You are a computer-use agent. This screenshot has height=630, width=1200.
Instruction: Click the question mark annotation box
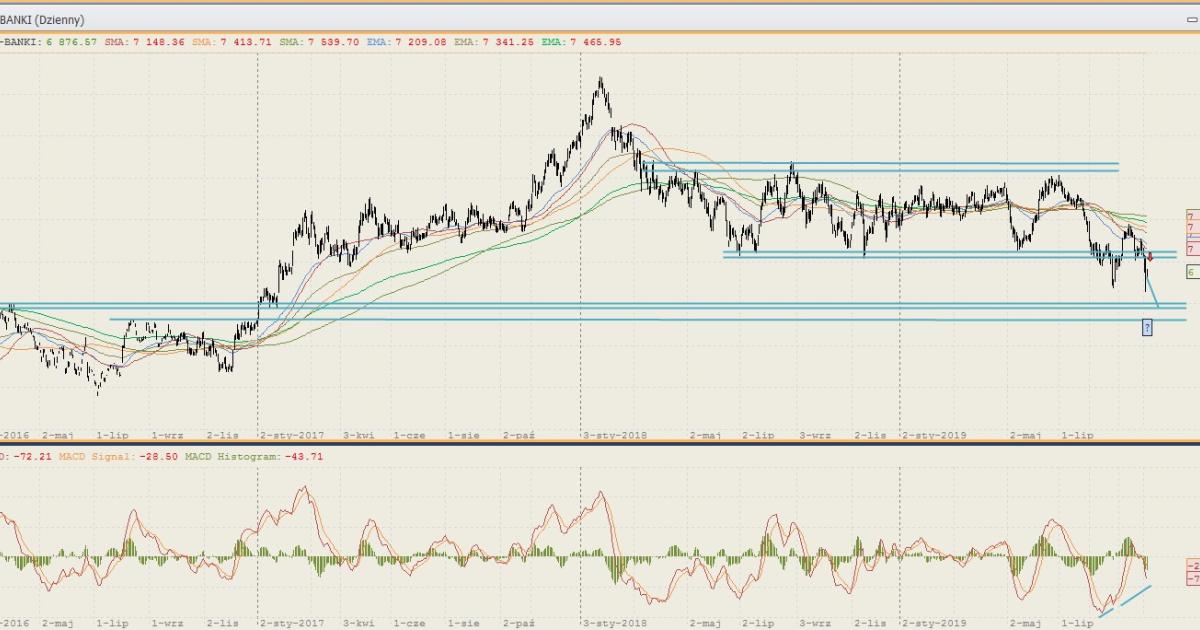pyautogui.click(x=1147, y=327)
